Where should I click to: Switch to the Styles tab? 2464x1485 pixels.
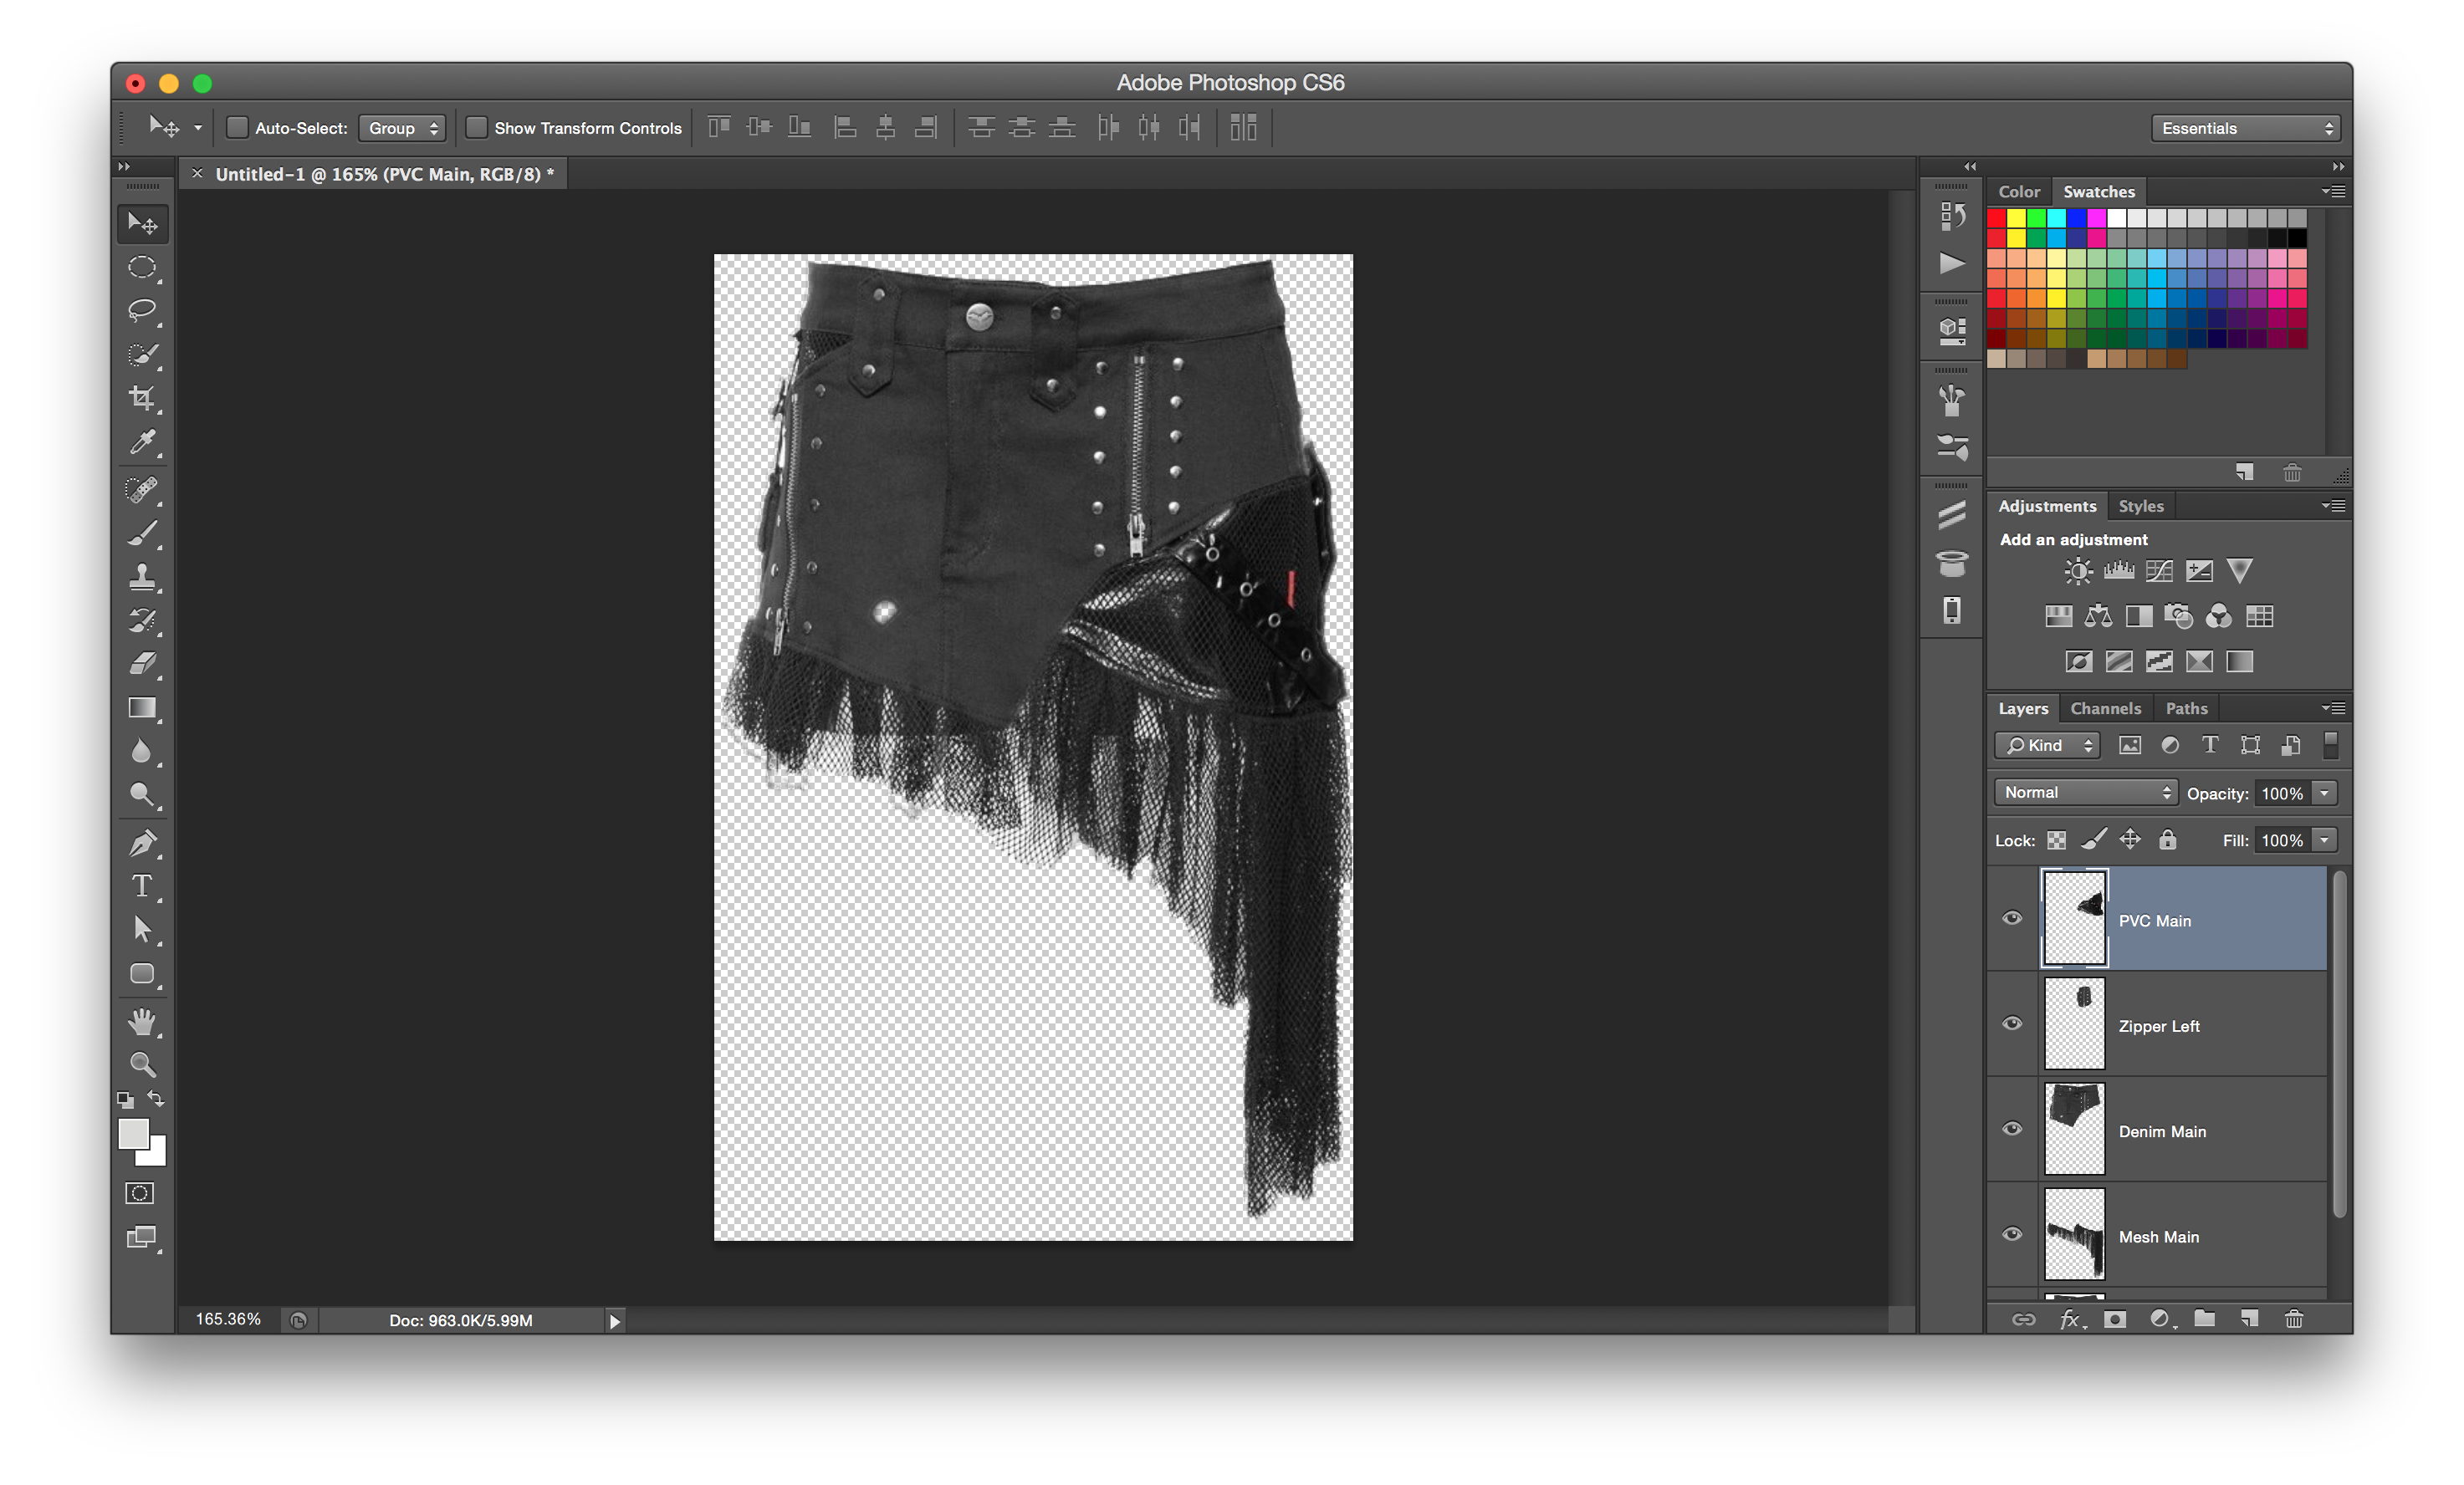(x=2140, y=506)
